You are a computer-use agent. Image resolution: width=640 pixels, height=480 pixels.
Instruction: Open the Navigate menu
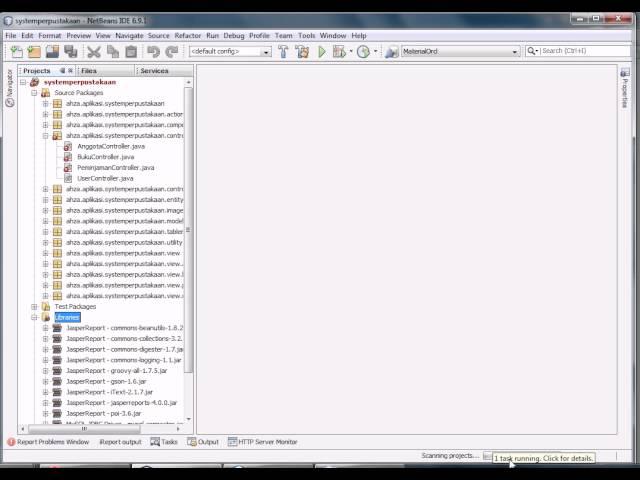(x=129, y=36)
